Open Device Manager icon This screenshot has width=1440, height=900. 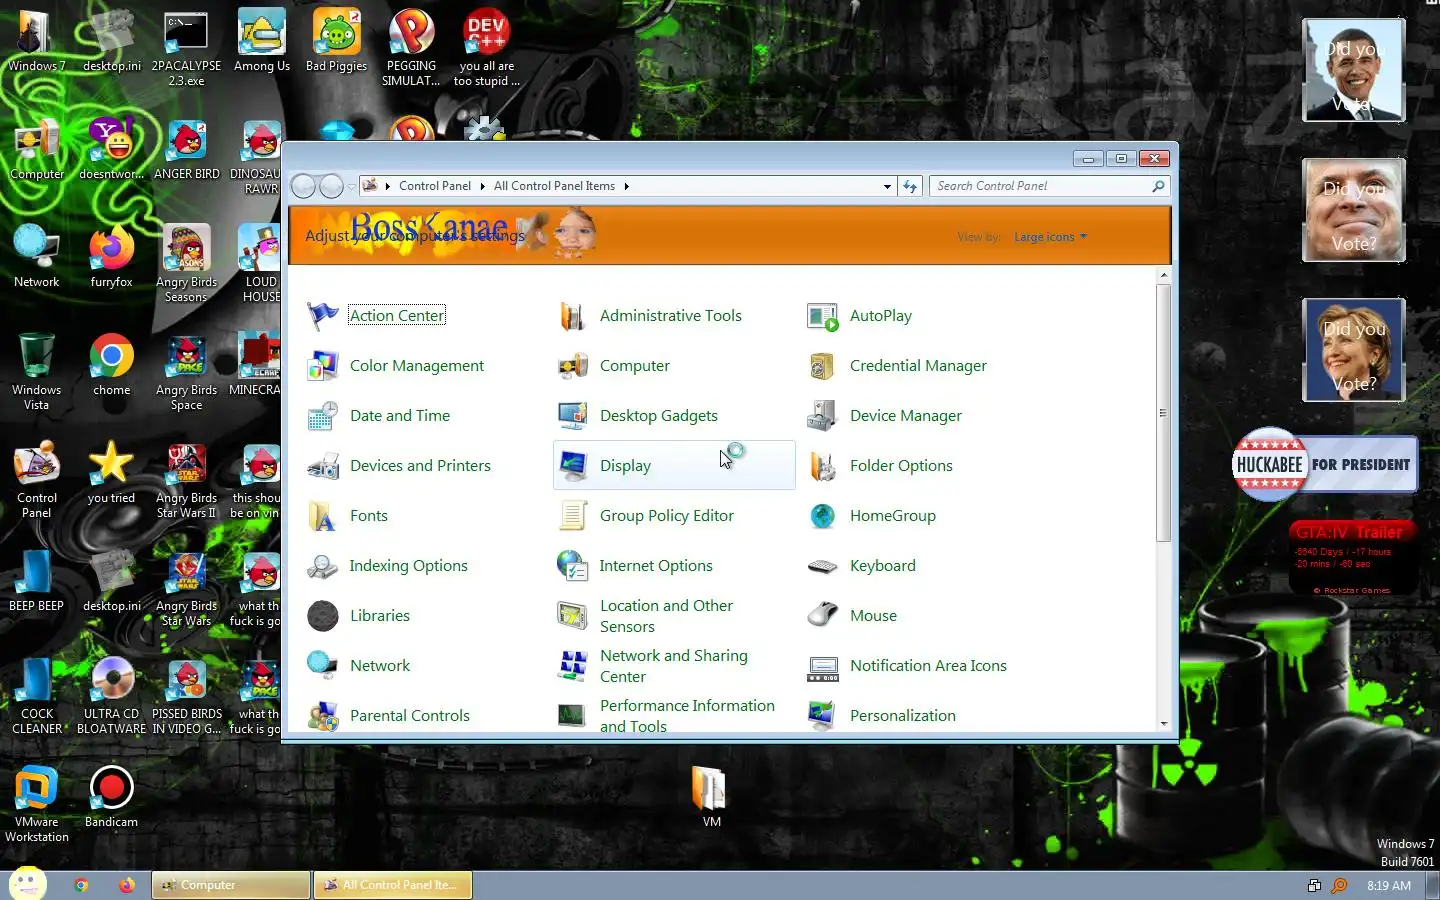click(x=822, y=416)
